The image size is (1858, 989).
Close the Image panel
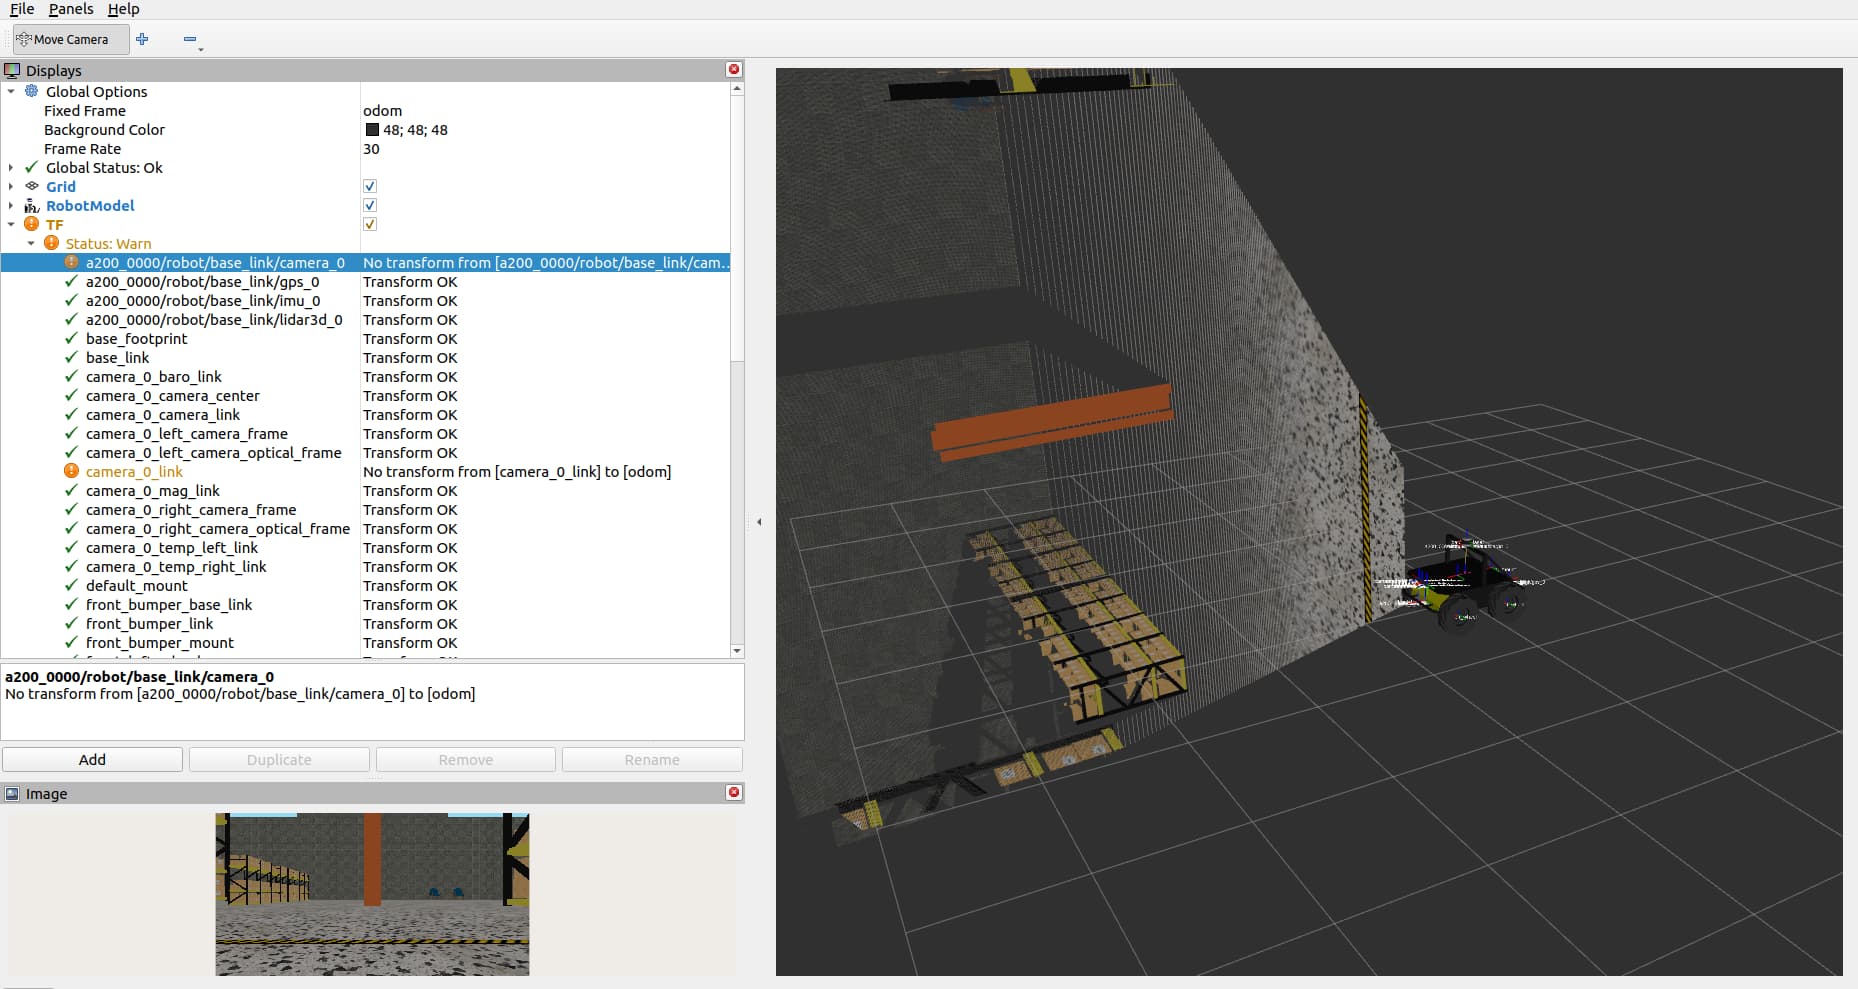click(734, 792)
